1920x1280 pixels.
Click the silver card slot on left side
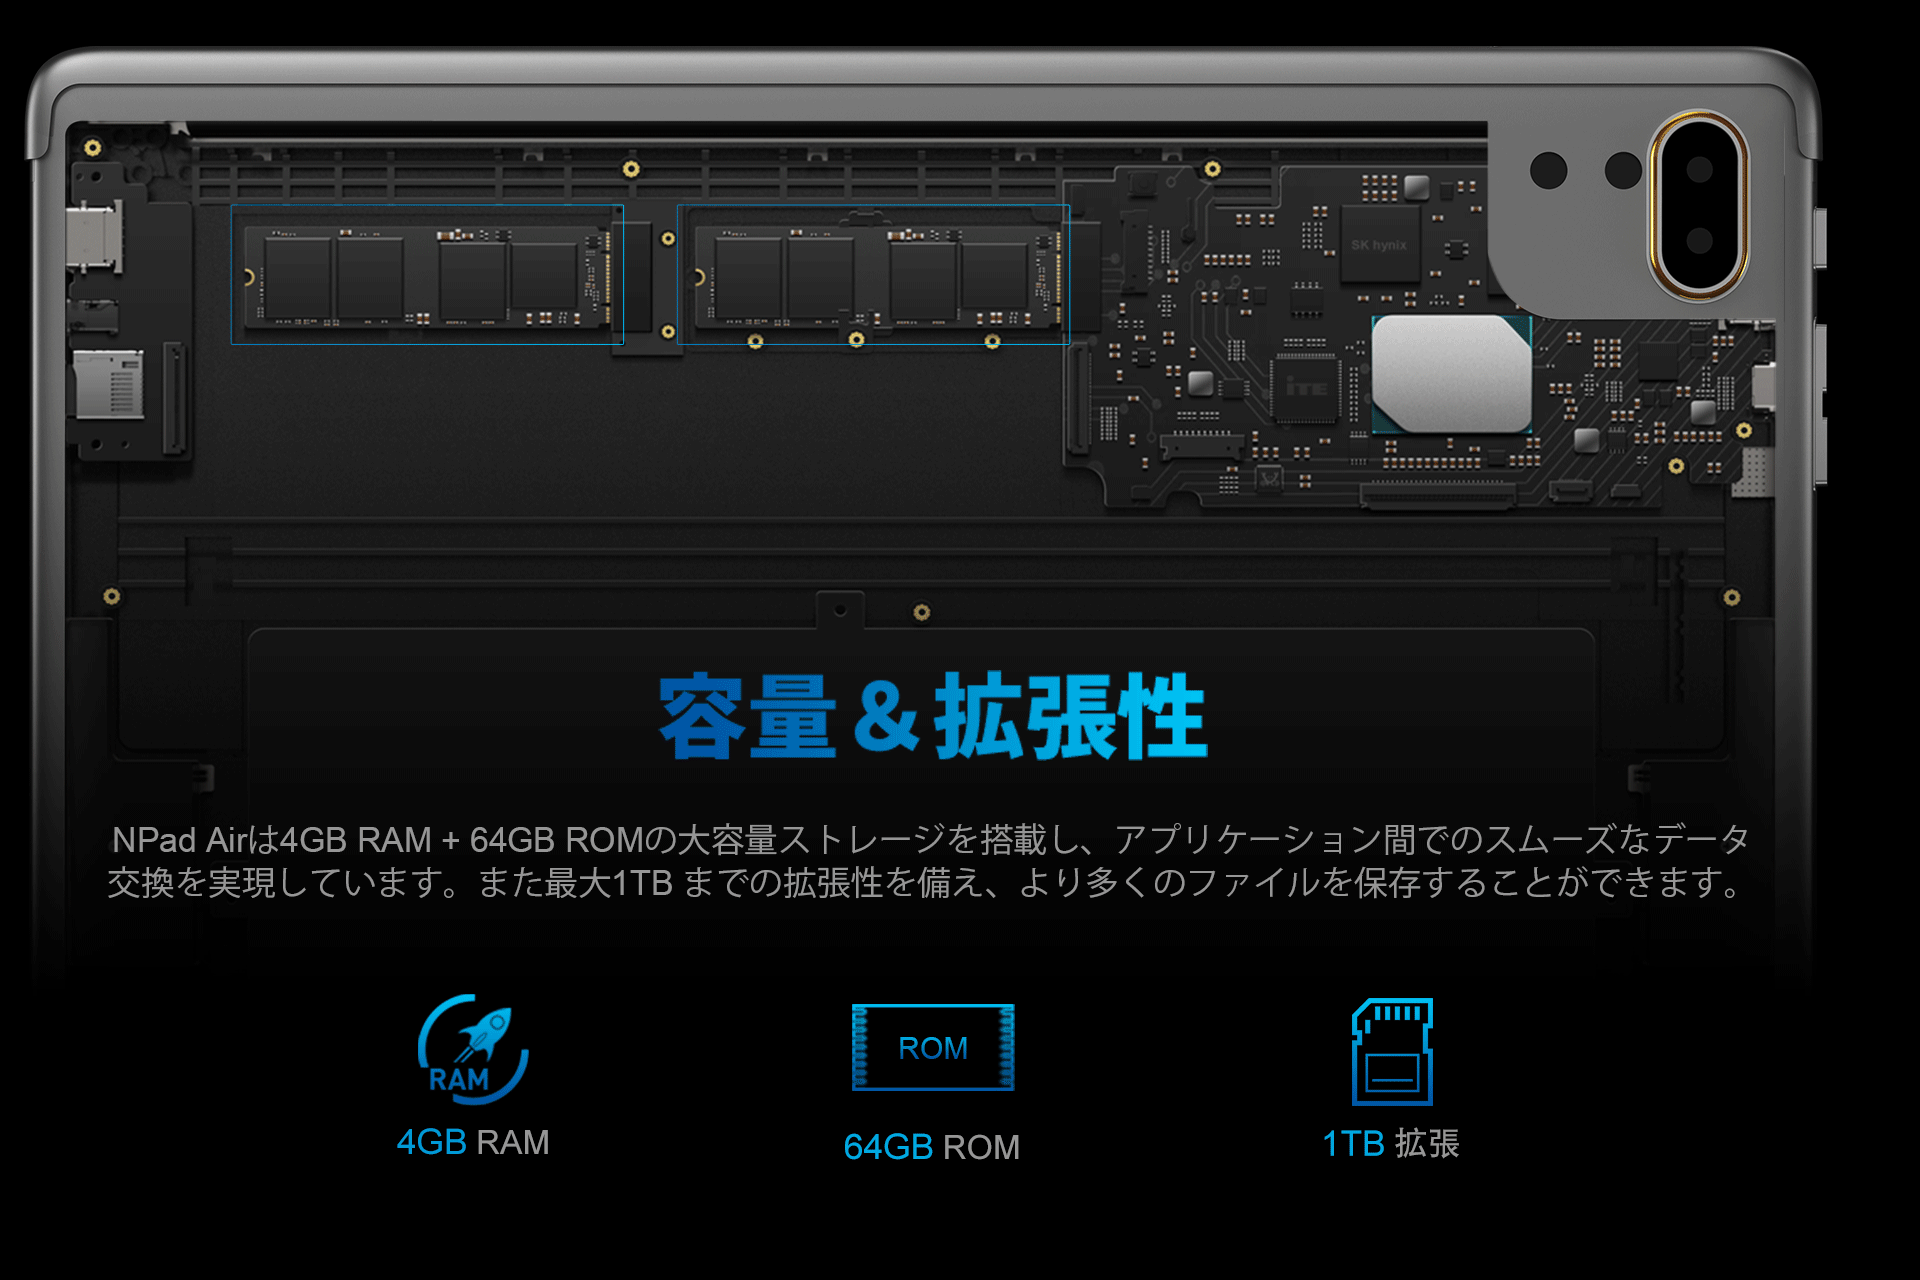pos(110,385)
